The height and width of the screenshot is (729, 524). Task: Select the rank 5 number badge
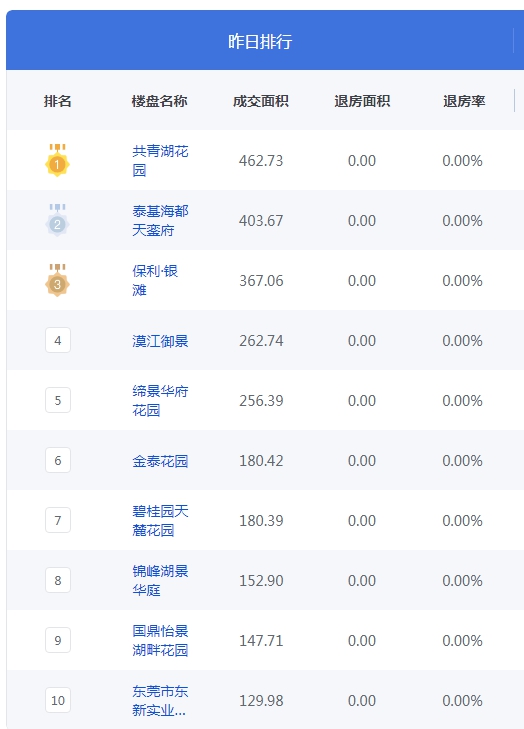pos(58,400)
